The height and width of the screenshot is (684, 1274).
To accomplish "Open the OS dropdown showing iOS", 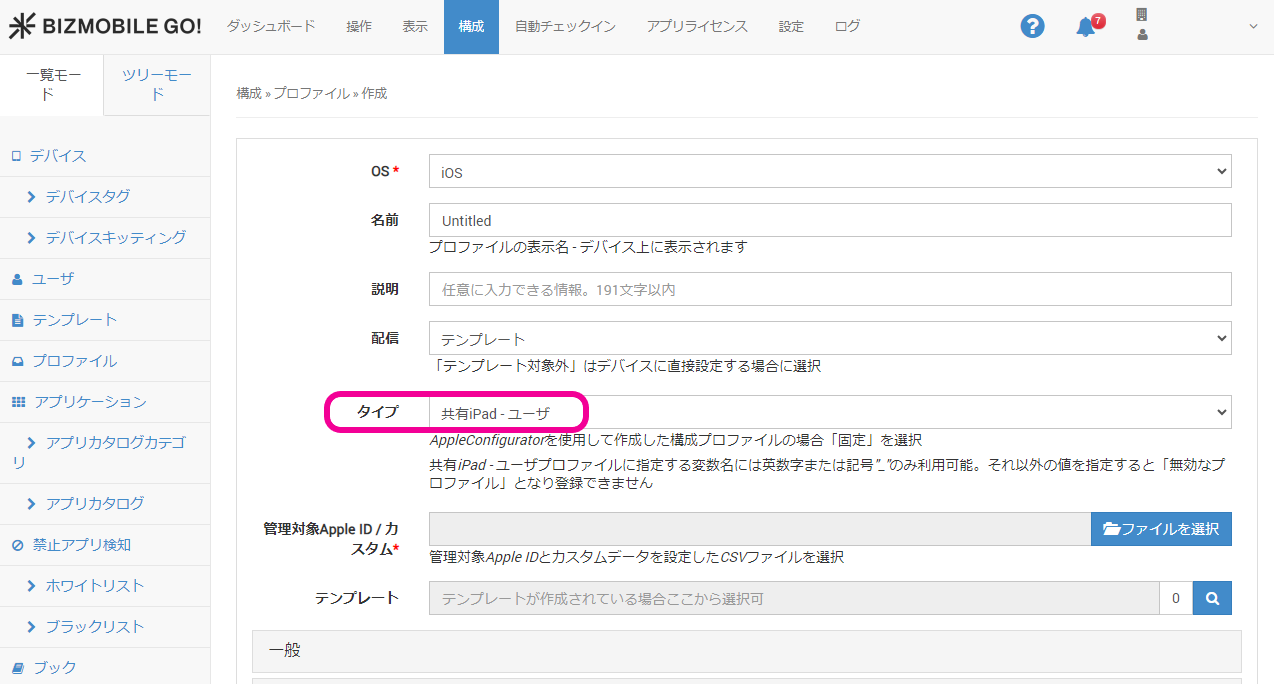I will [829, 171].
